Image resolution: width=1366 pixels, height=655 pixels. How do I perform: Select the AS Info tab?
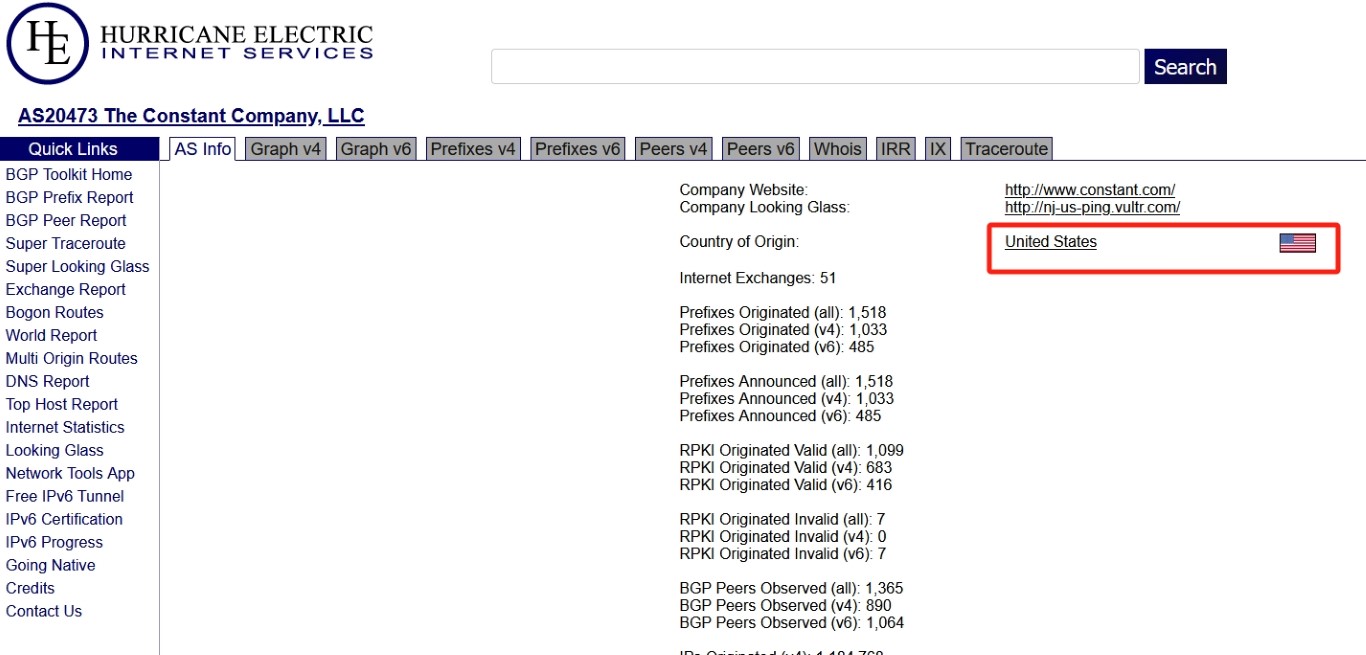coord(202,149)
